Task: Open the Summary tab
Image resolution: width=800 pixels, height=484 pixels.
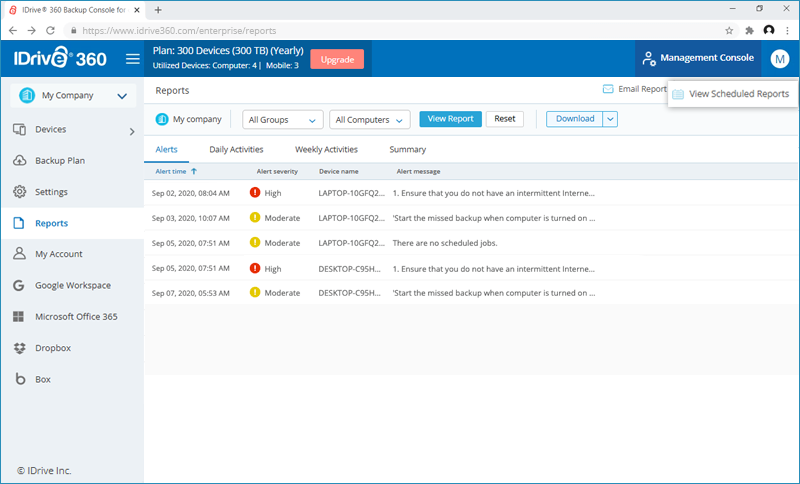Action: [x=407, y=149]
